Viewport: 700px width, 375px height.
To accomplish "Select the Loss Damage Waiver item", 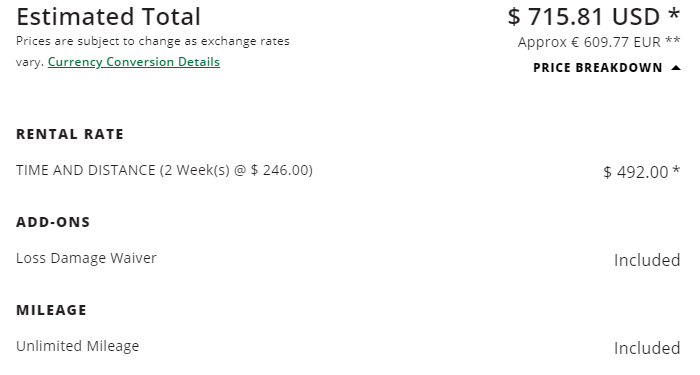I will click(86, 258).
